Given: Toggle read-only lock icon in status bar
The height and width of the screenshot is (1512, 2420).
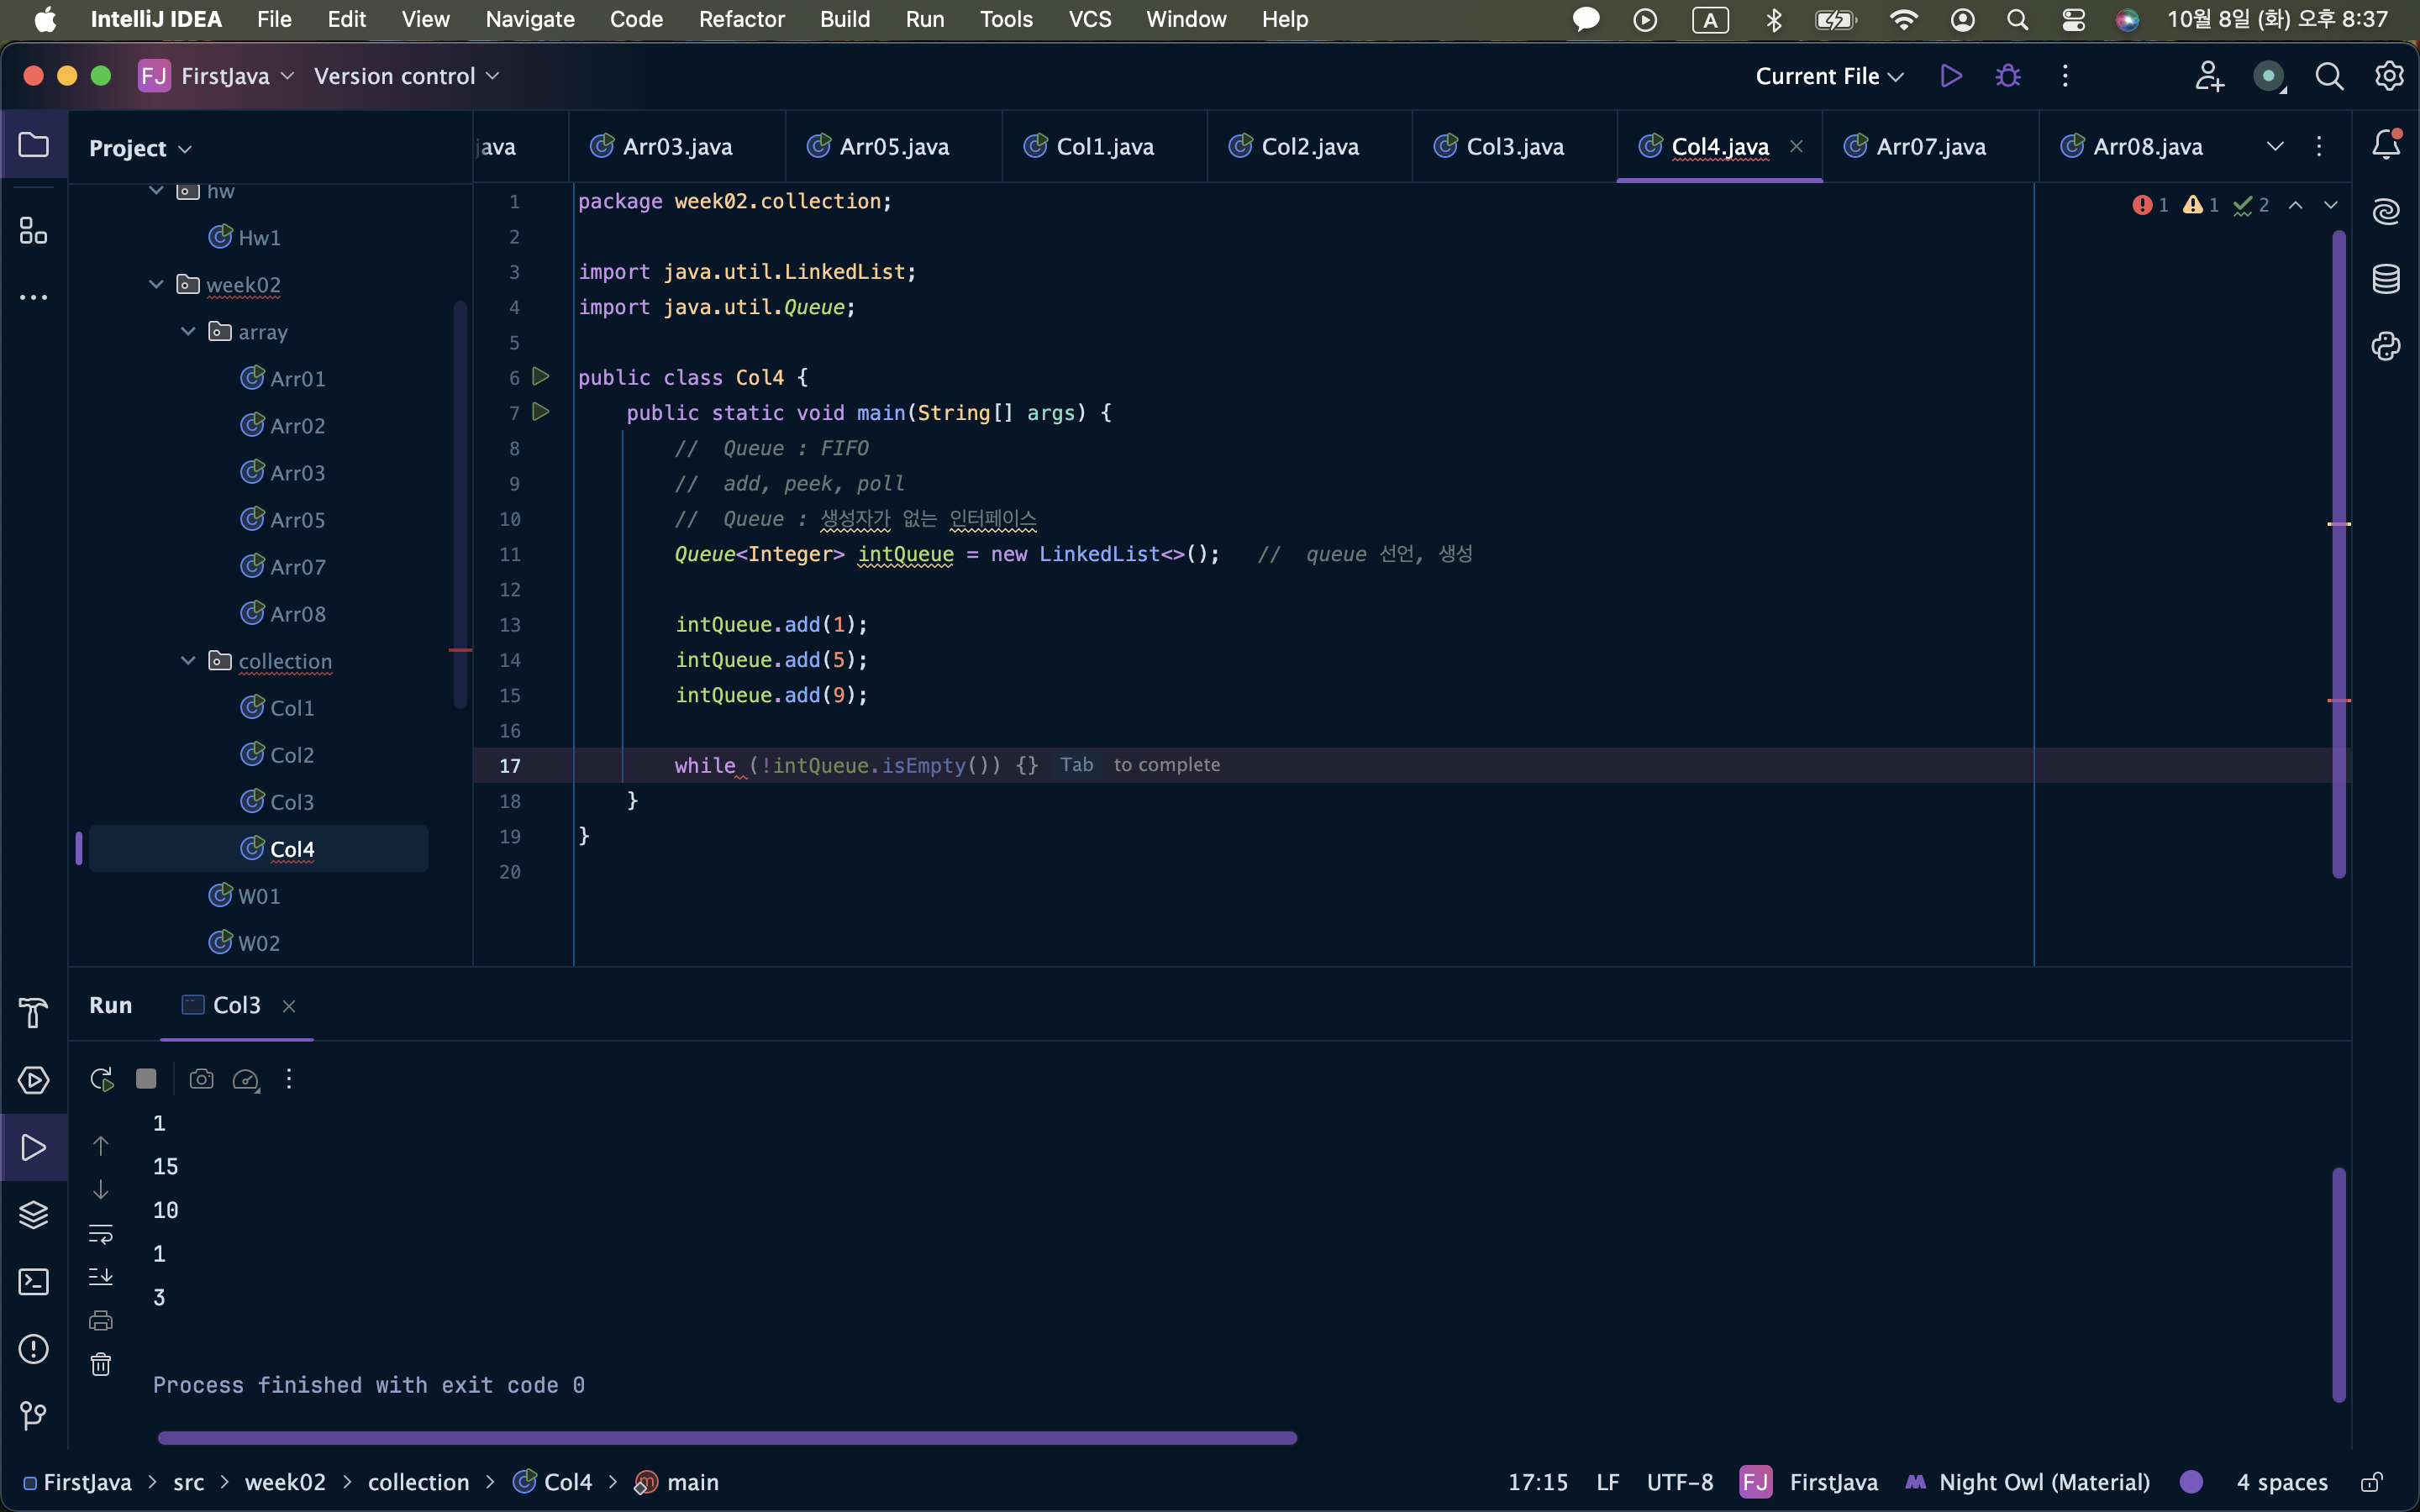Looking at the screenshot, I should click(x=2372, y=1482).
